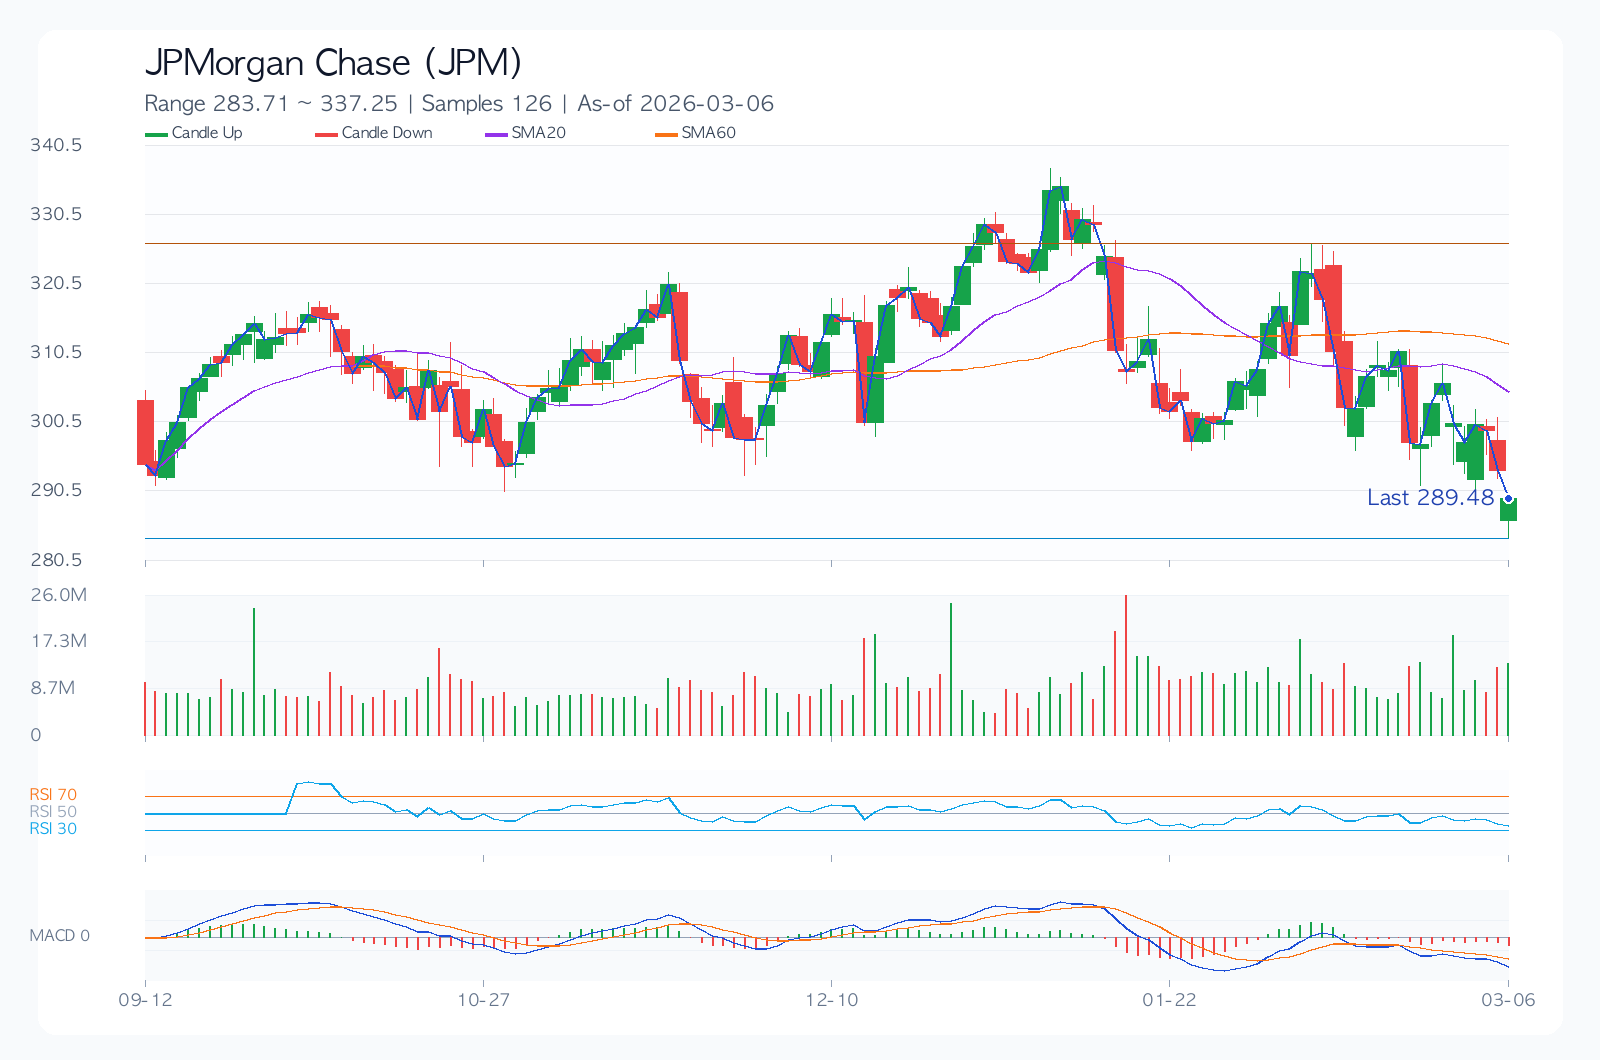
Task: Click the RSI 30 oversold label
Action: click(x=53, y=829)
